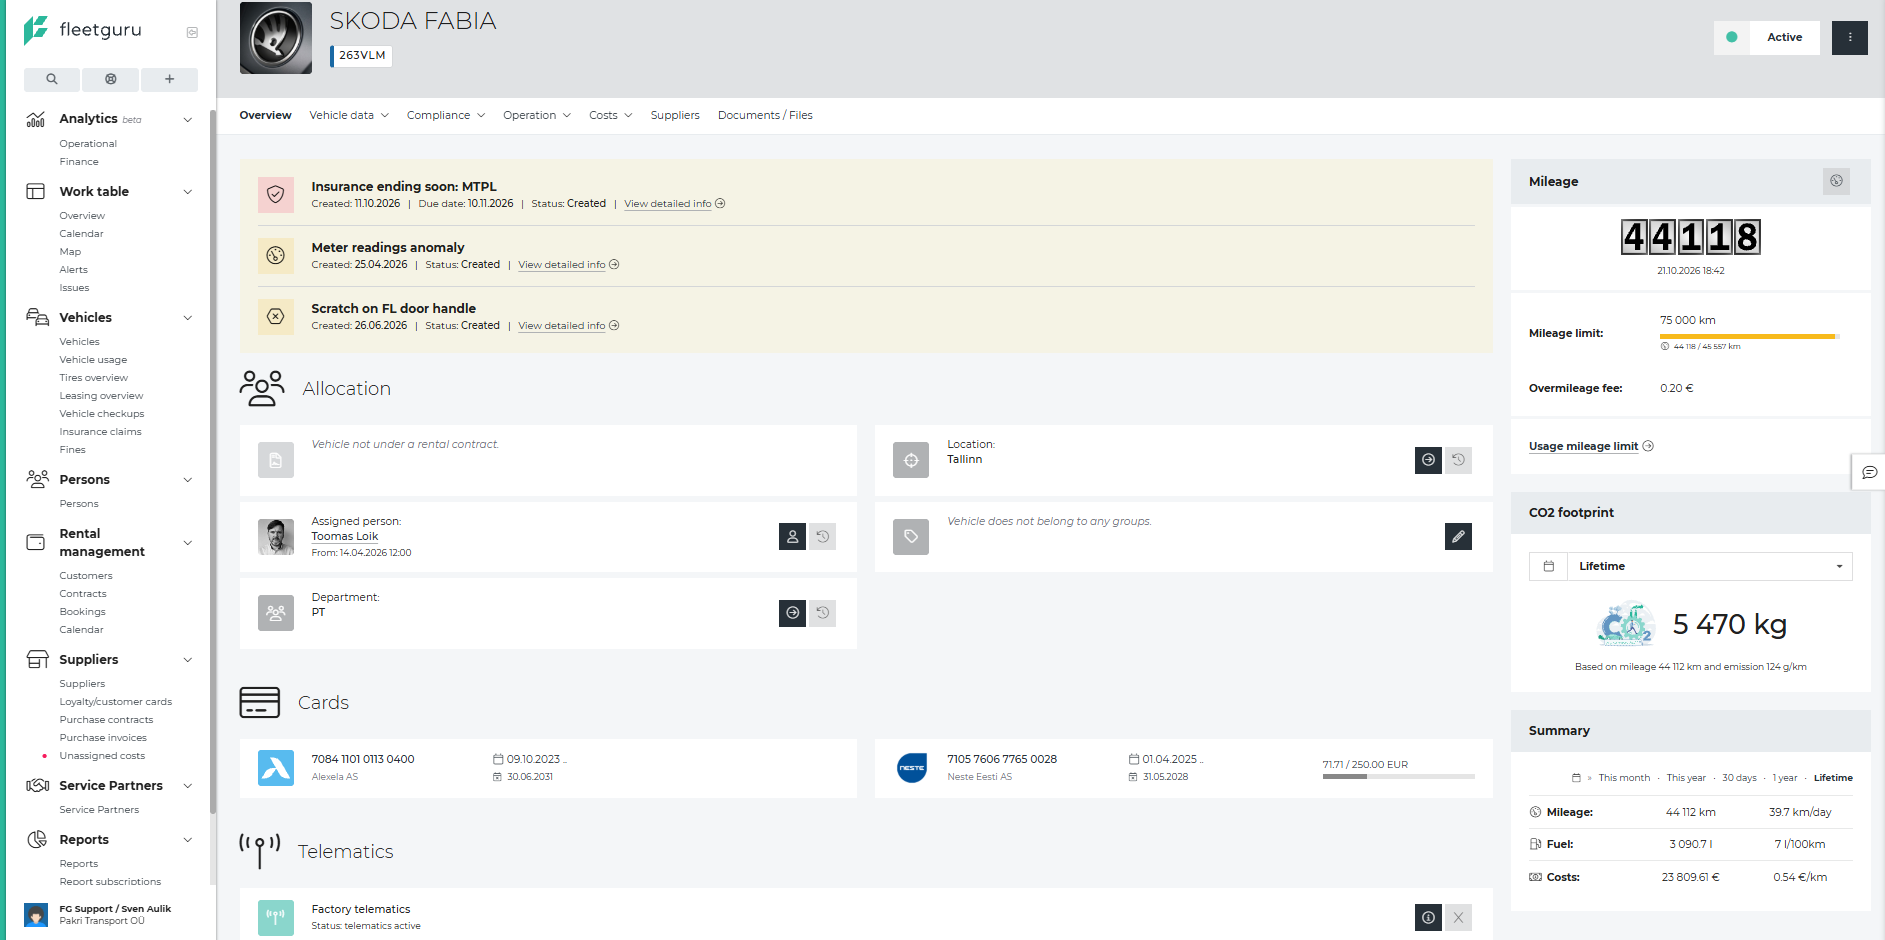This screenshot has height=940, width=1885.
Task: Click the mileage limit progress bar
Action: (1749, 336)
